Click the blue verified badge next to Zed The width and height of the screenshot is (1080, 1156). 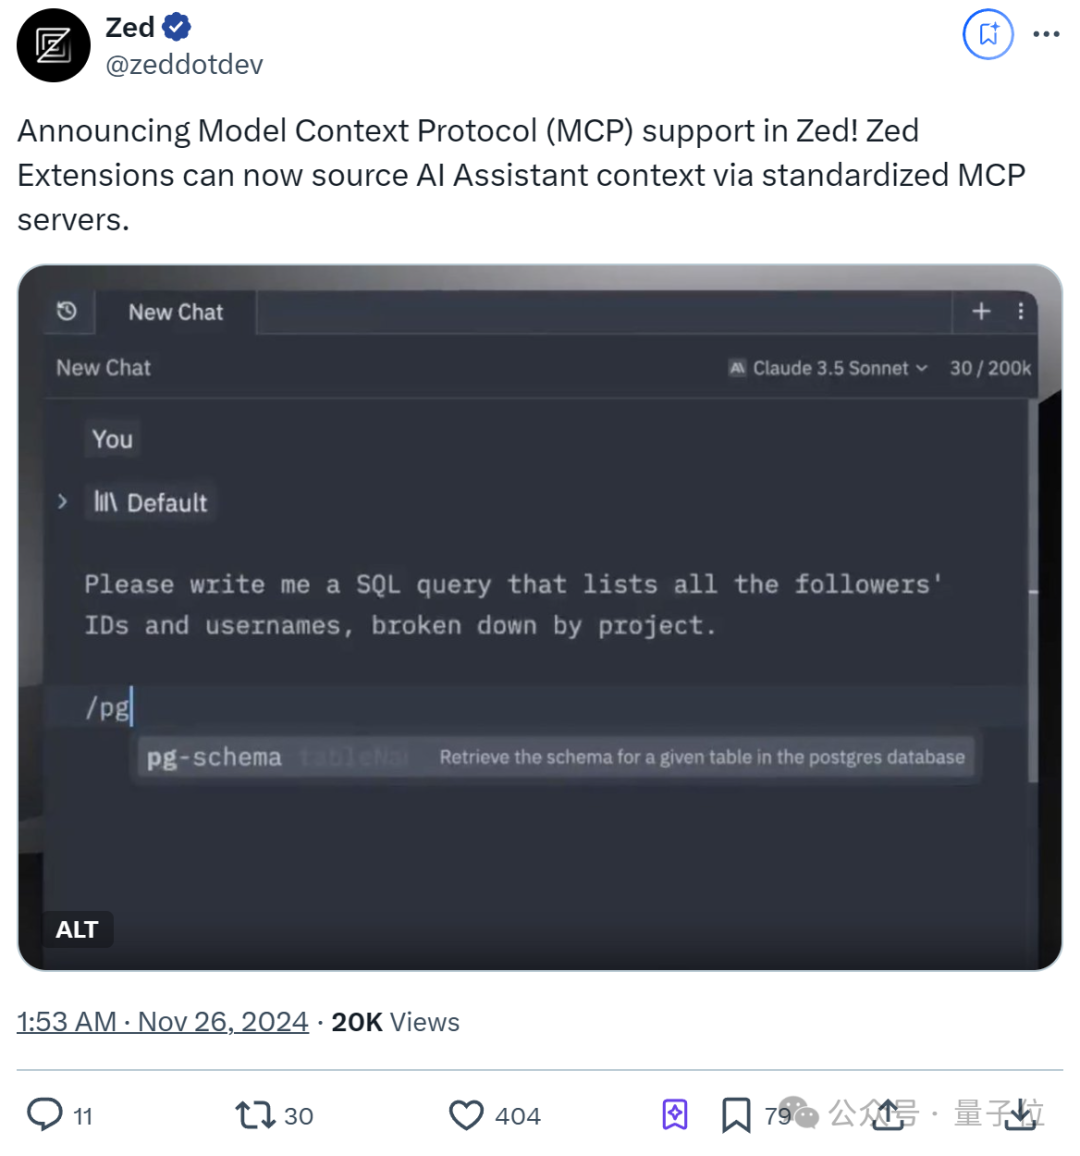pos(176,26)
